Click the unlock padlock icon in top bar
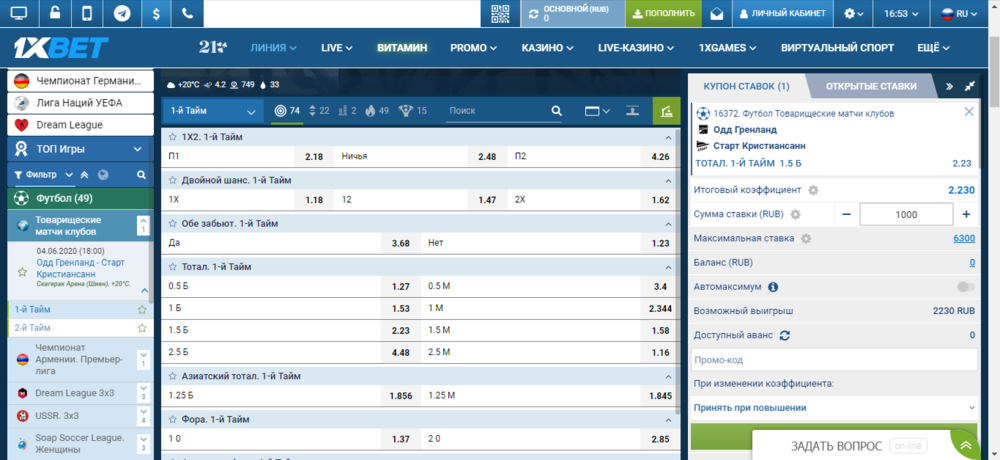The image size is (1000, 460). (x=54, y=13)
